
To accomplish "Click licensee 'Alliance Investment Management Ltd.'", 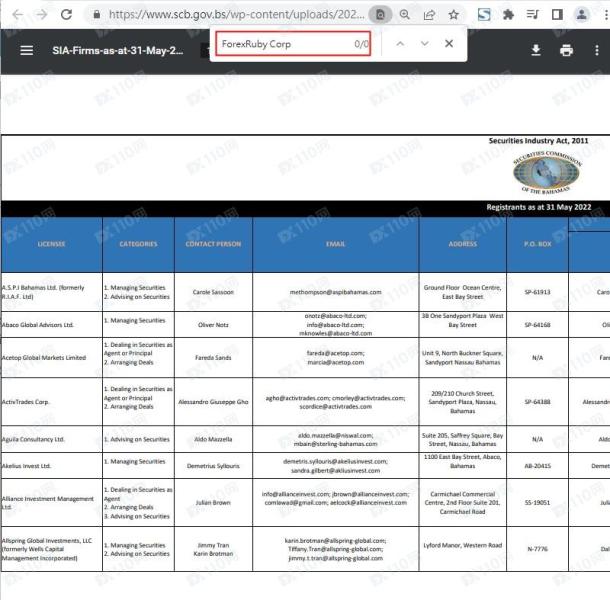I will tap(48, 503).
